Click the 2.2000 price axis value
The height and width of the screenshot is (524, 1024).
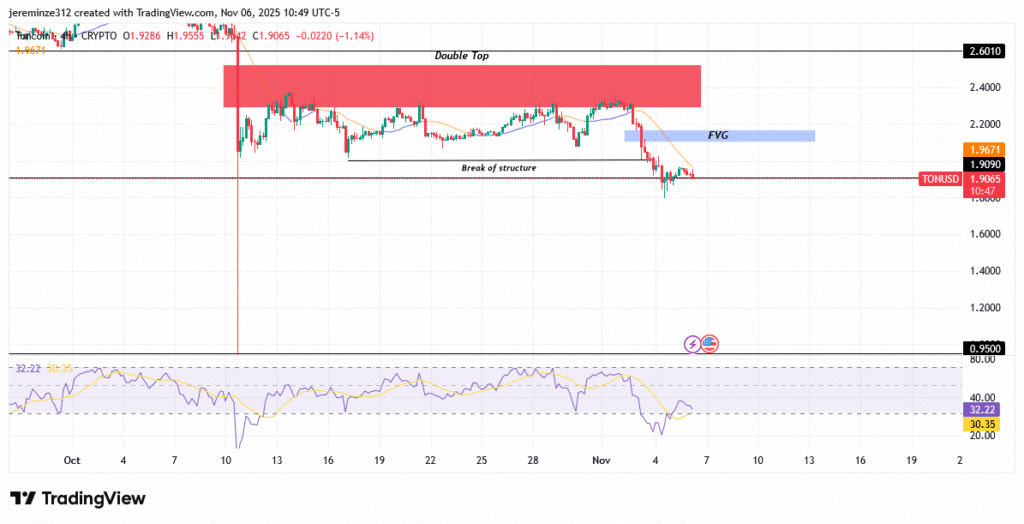[985, 123]
